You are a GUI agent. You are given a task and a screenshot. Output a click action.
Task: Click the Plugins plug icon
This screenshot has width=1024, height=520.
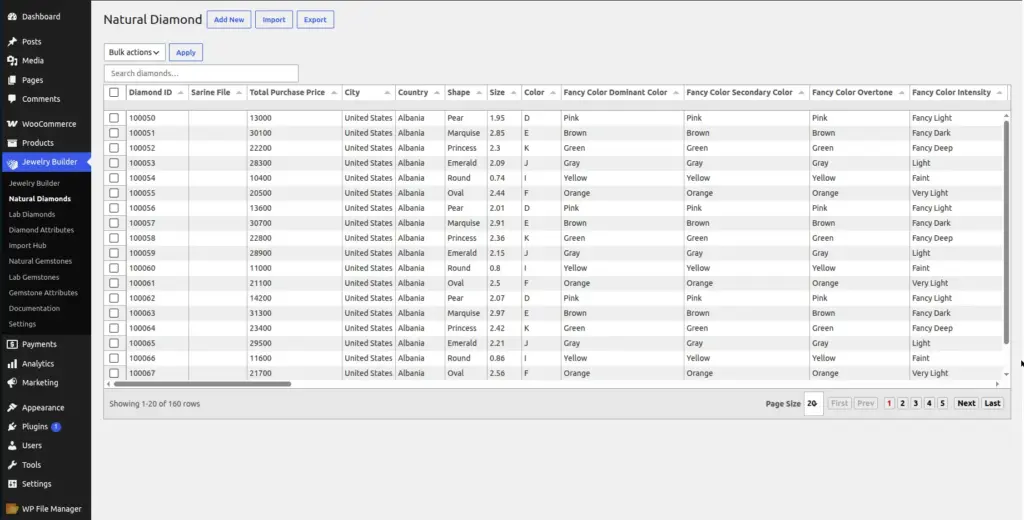[12, 427]
